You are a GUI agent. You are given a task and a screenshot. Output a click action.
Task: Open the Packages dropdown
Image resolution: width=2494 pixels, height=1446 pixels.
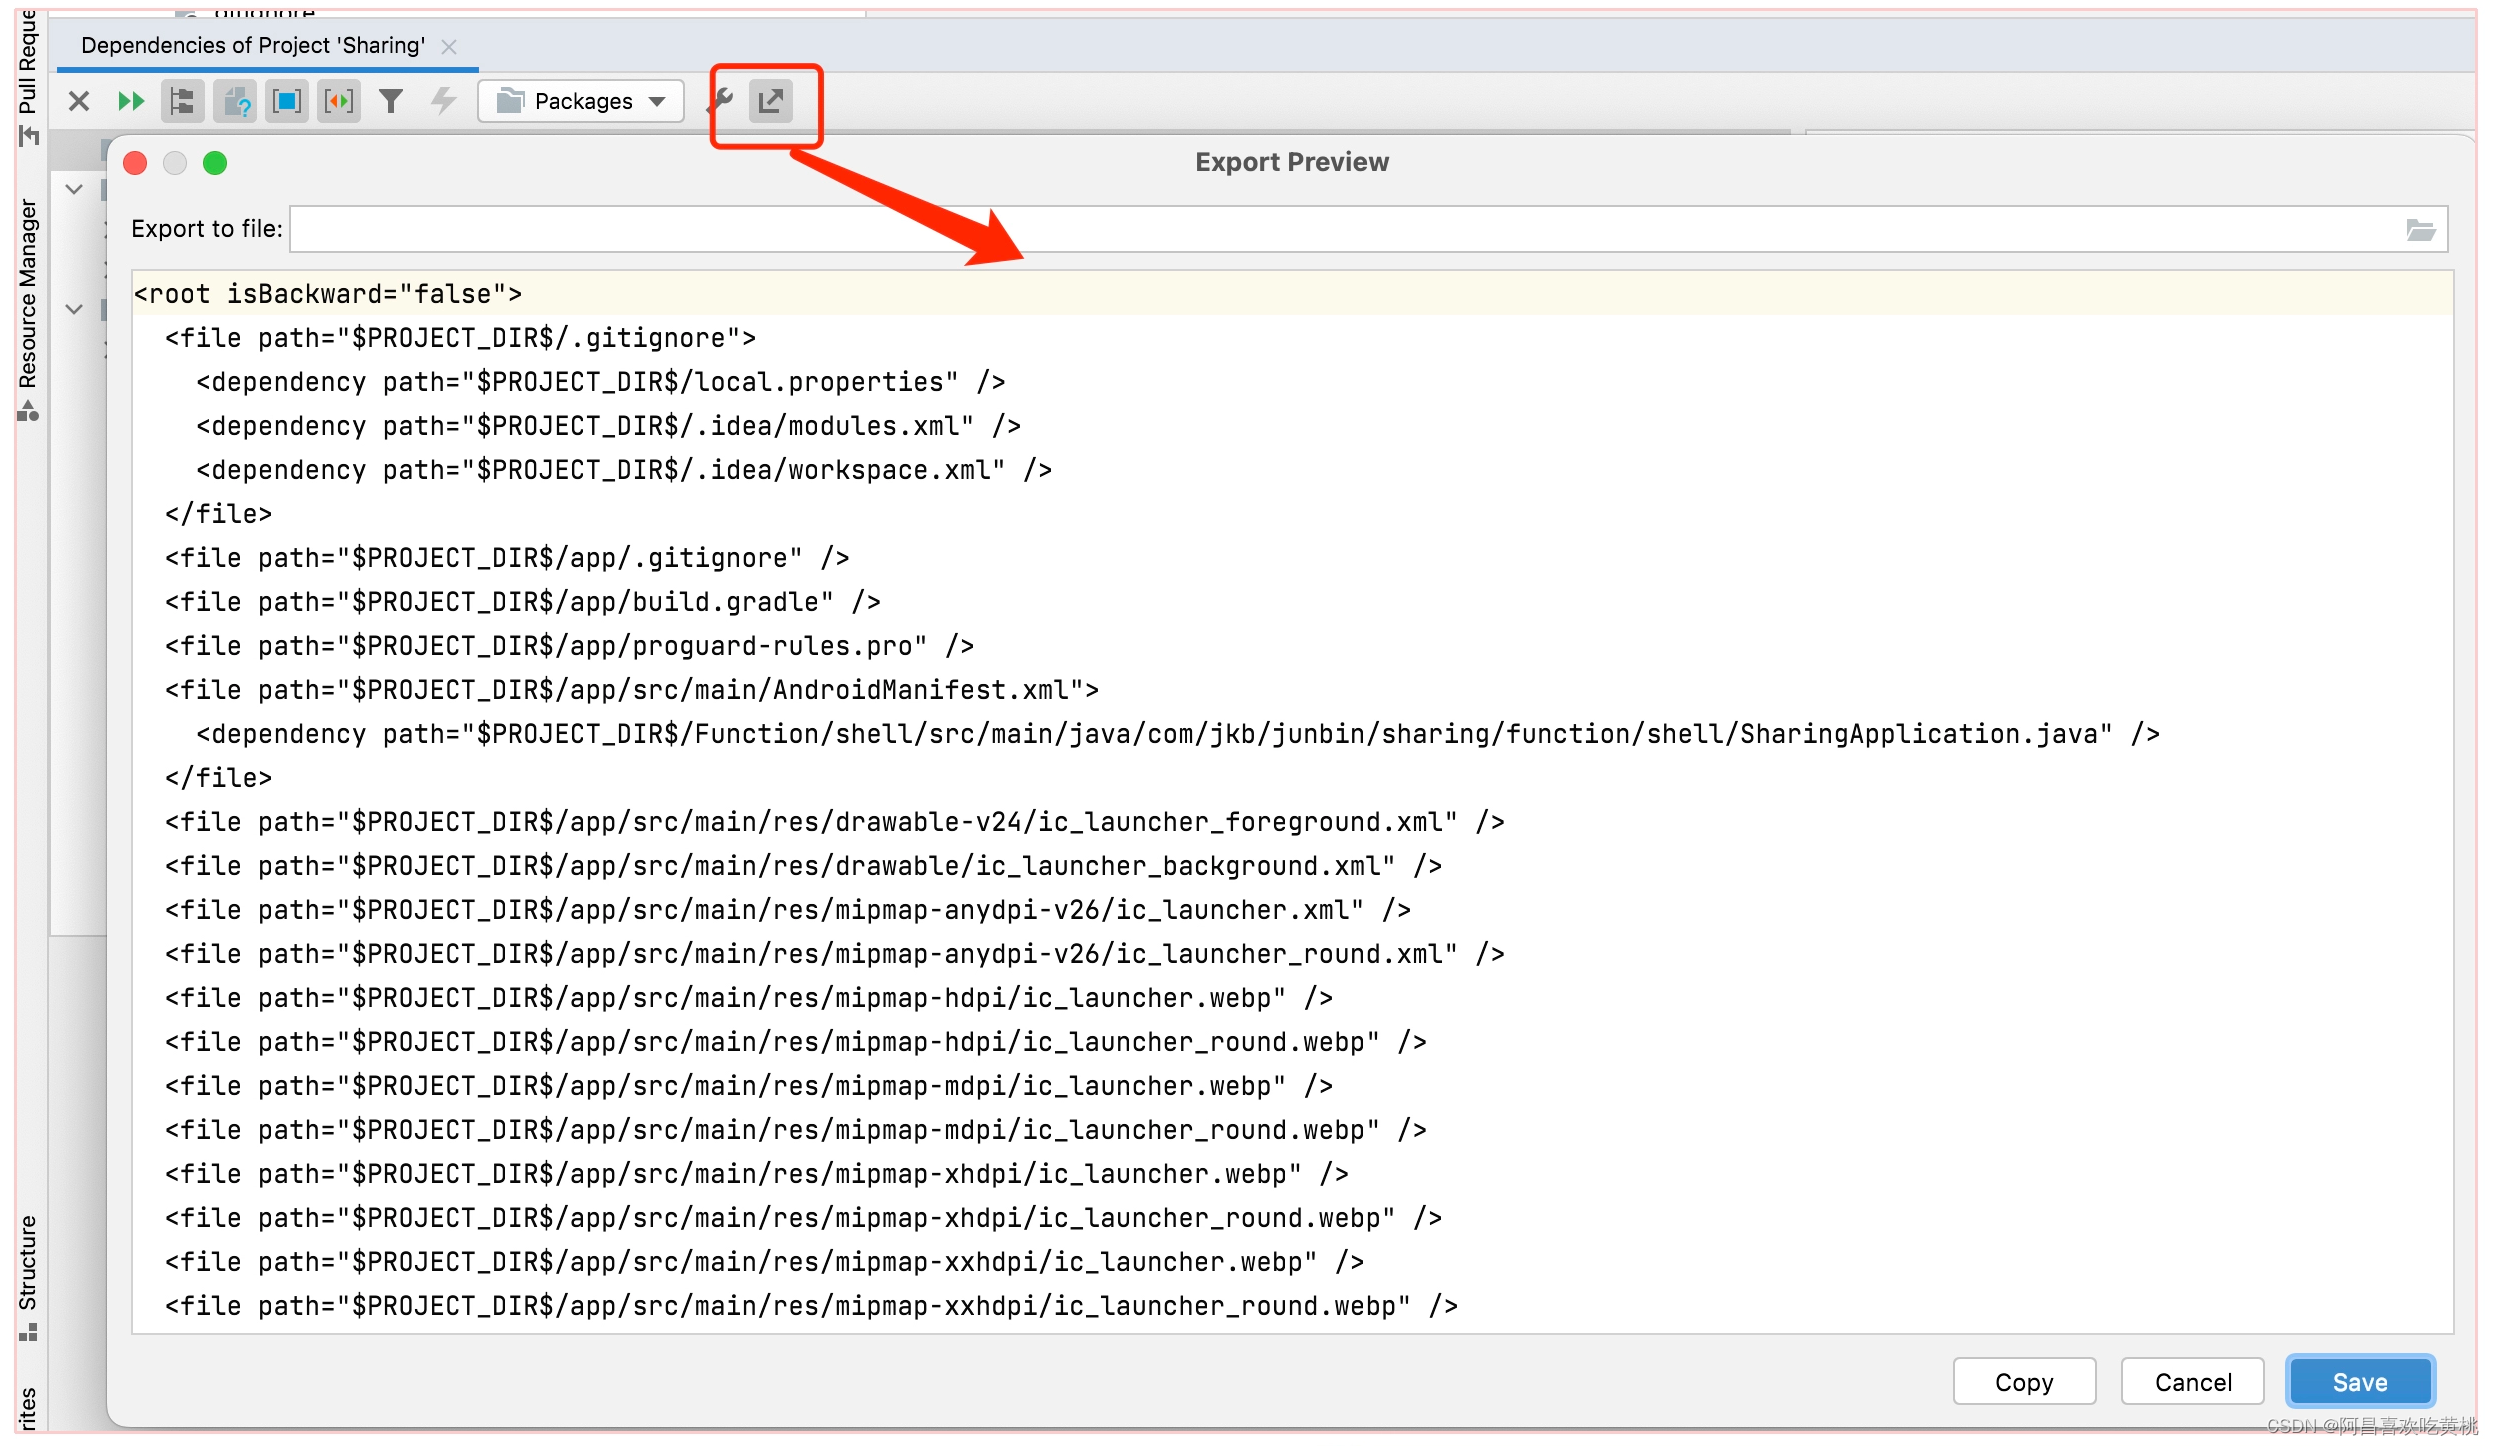[581, 101]
